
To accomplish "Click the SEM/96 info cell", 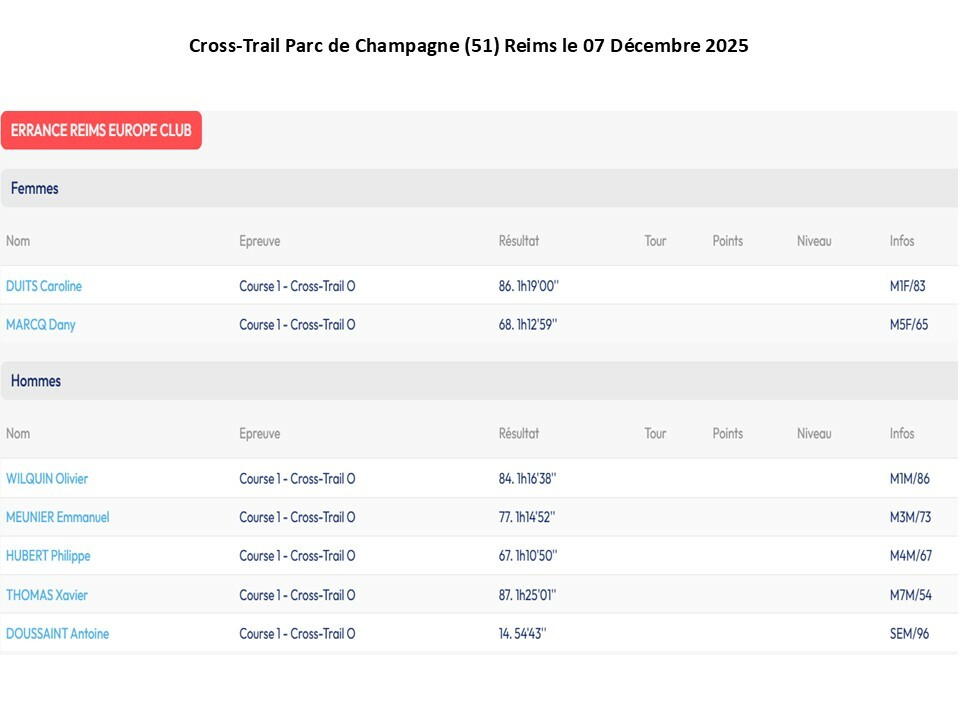I will [x=909, y=634].
